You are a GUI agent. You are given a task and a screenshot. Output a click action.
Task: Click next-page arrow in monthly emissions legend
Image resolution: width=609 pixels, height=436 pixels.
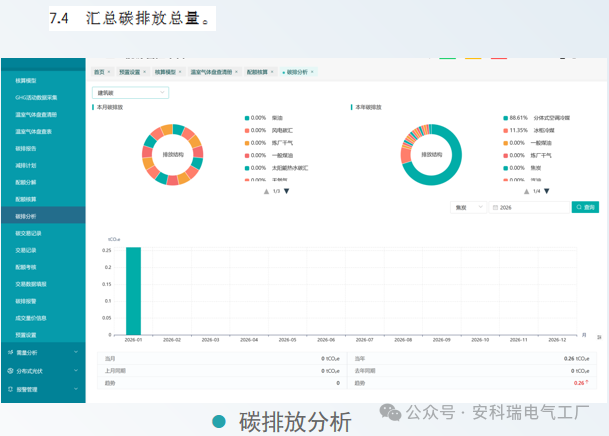[x=287, y=191]
